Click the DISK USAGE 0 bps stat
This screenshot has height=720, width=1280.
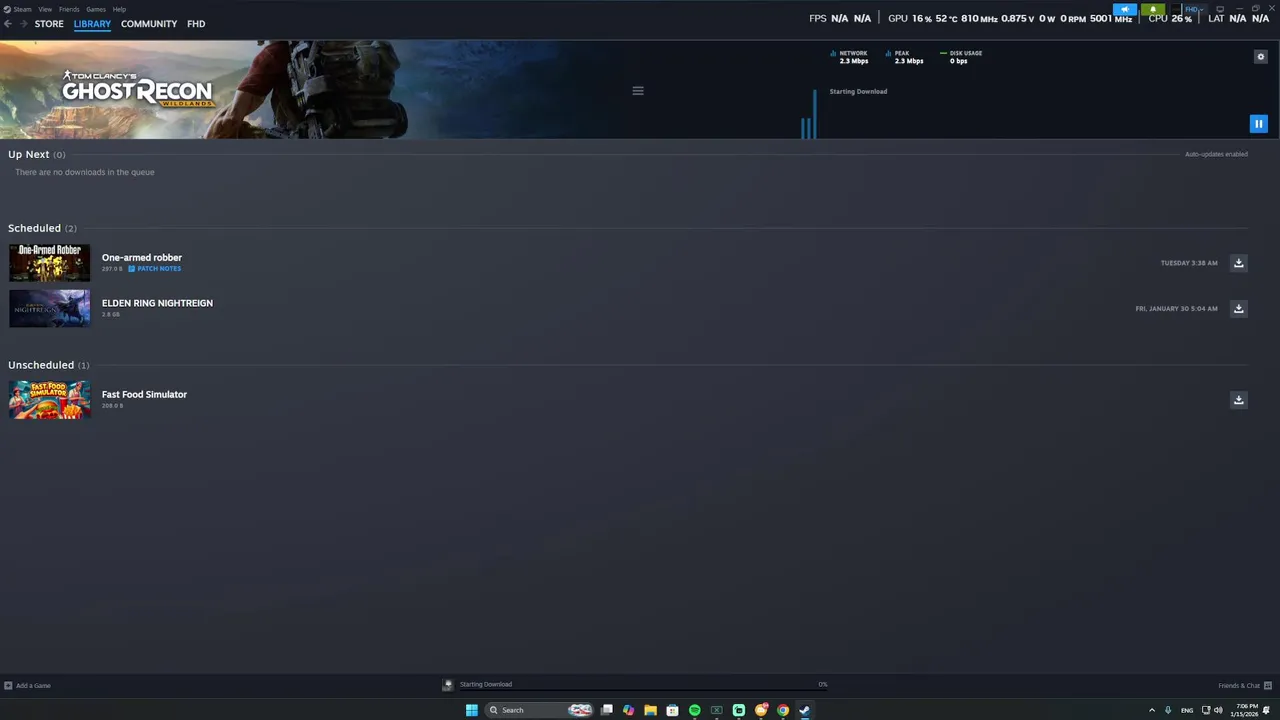pos(961,57)
